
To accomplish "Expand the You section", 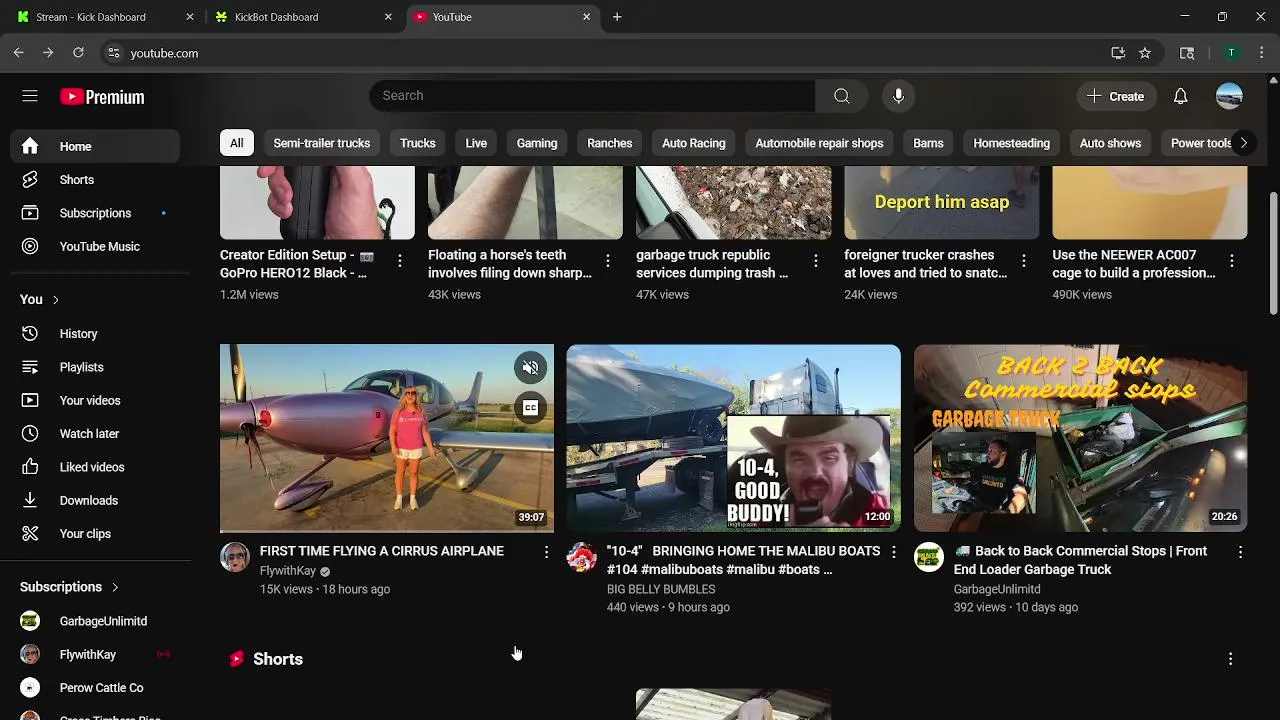I will (x=40, y=299).
